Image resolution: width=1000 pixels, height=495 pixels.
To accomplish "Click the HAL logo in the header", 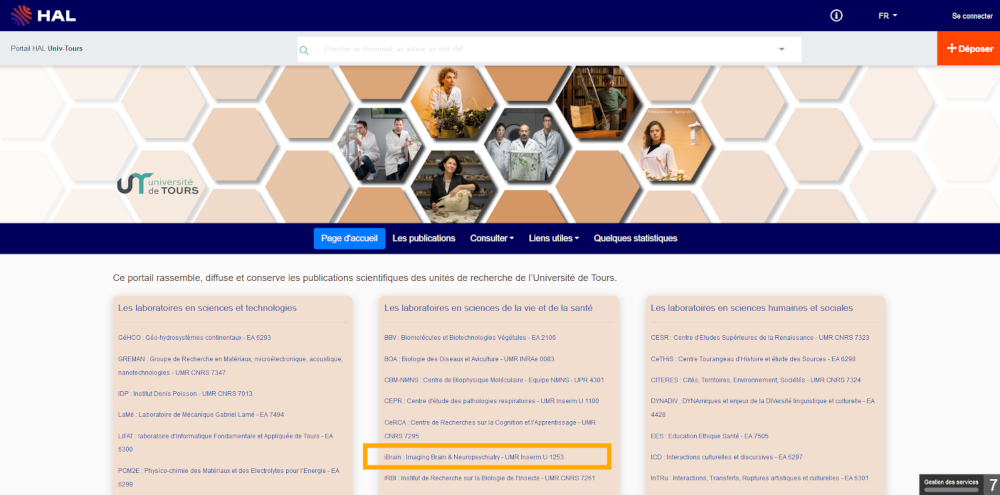I will 43,15.
